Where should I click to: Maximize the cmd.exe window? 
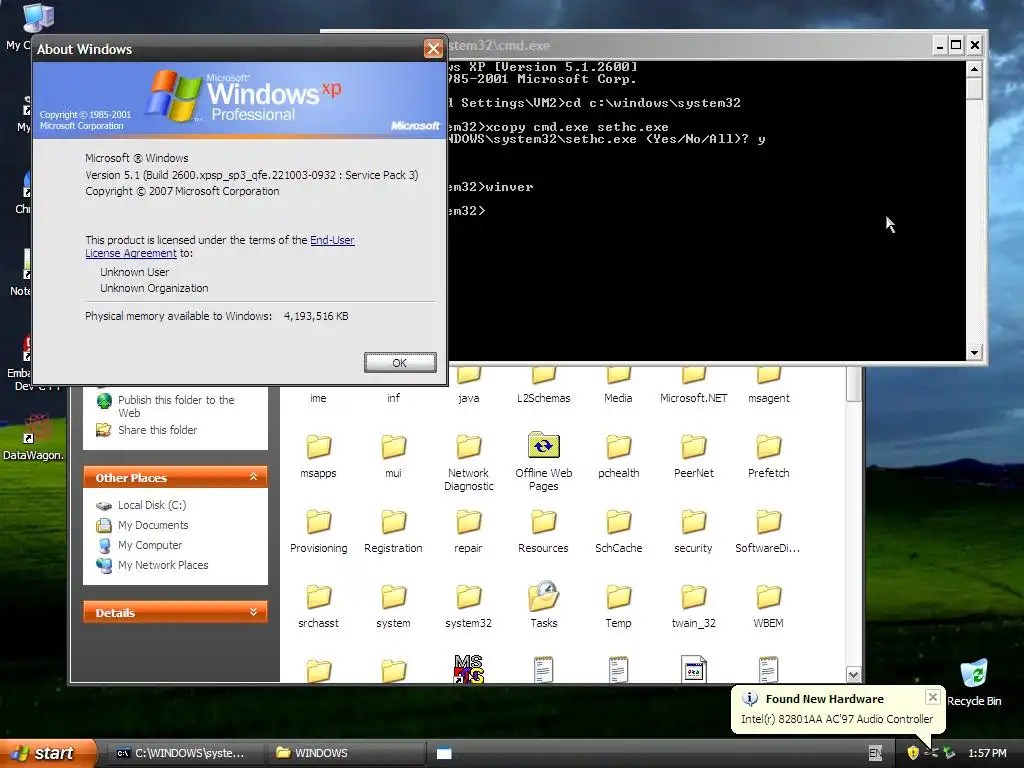click(x=956, y=45)
